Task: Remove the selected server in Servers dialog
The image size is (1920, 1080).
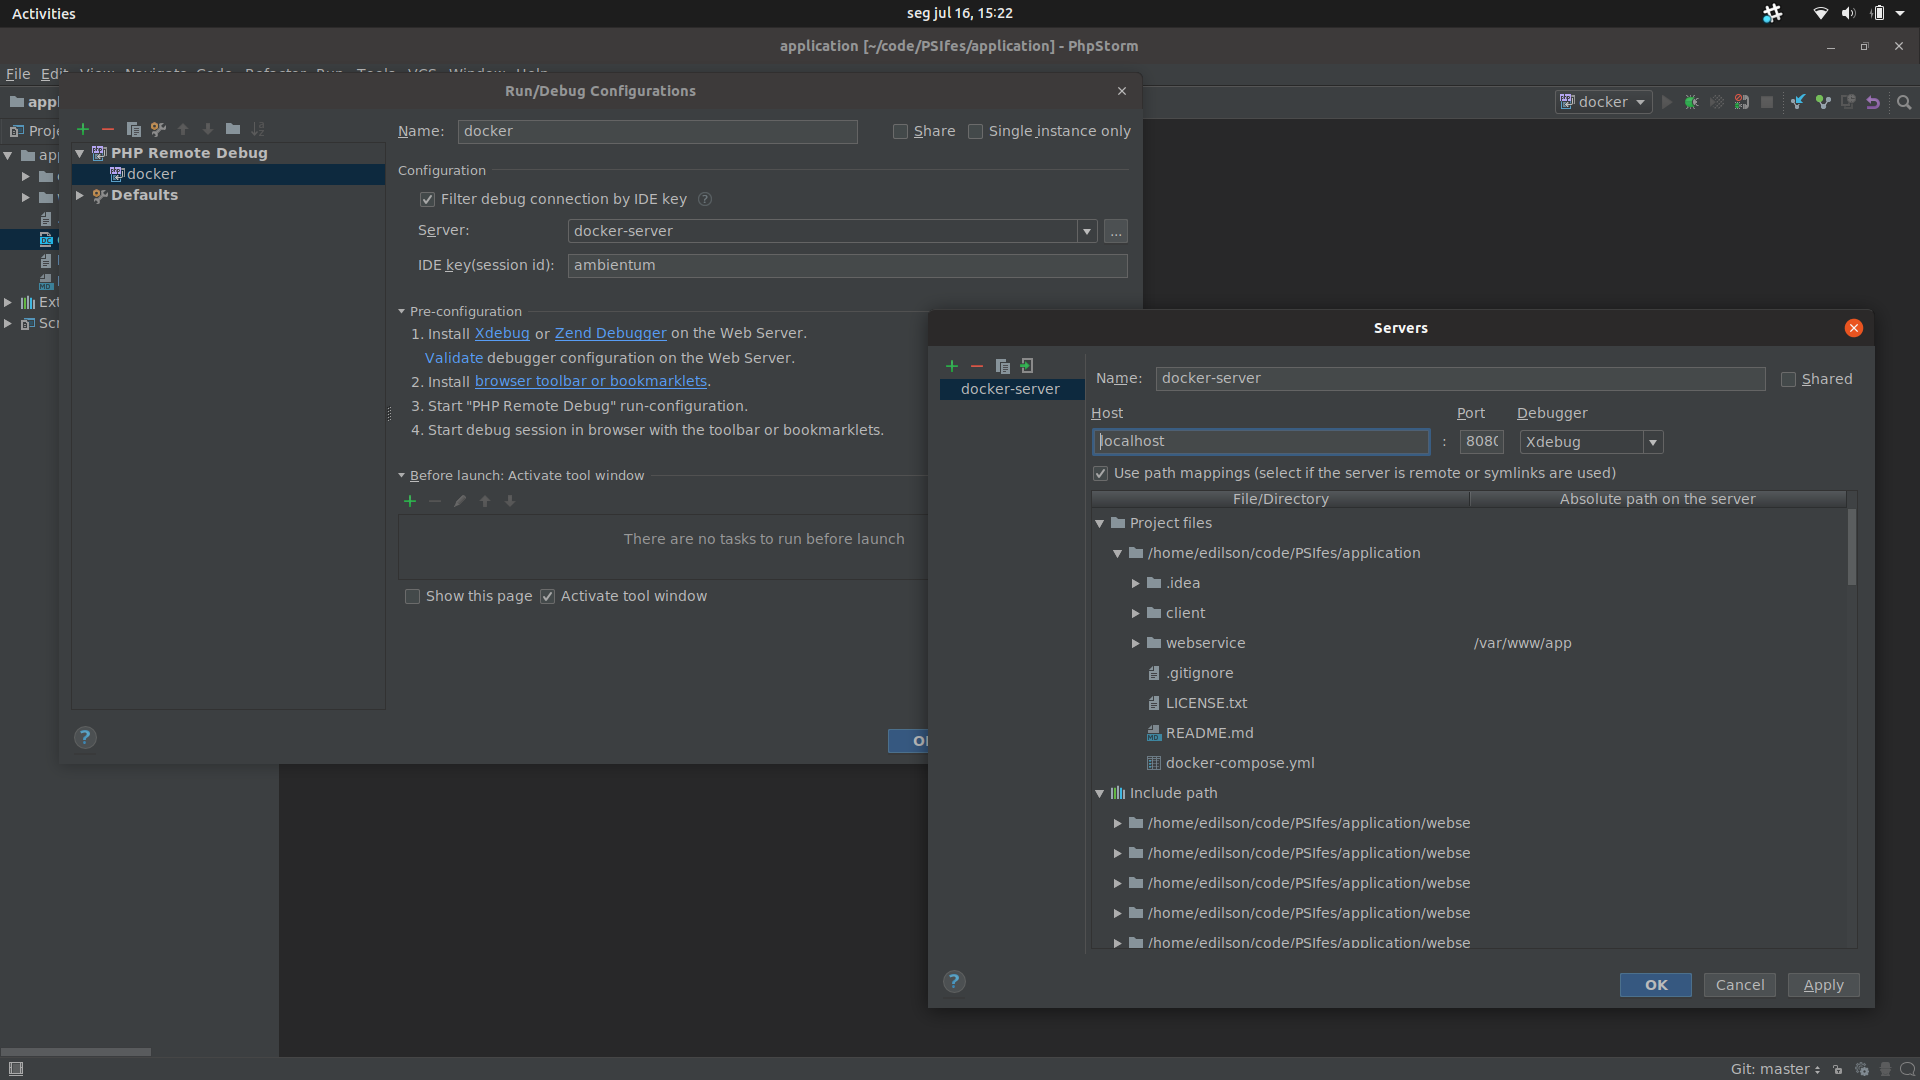Action: 977,366
